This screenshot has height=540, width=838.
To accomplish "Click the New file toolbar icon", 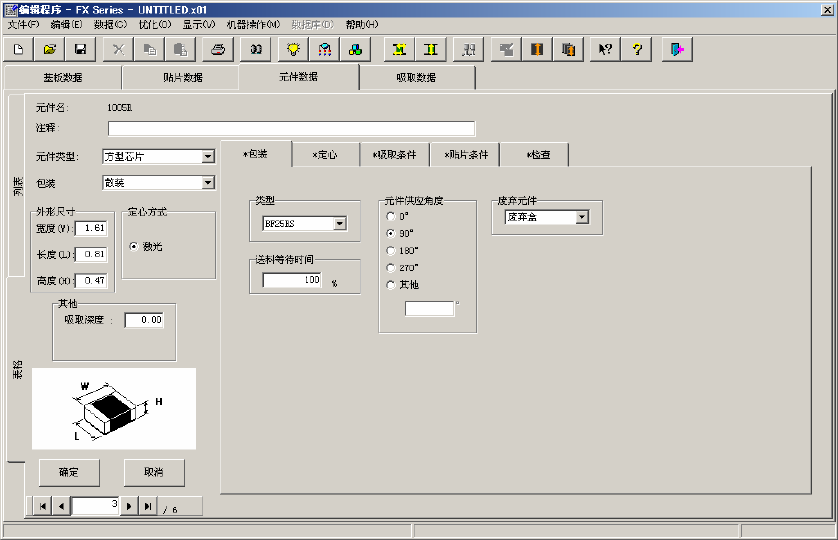I will tap(18, 48).
